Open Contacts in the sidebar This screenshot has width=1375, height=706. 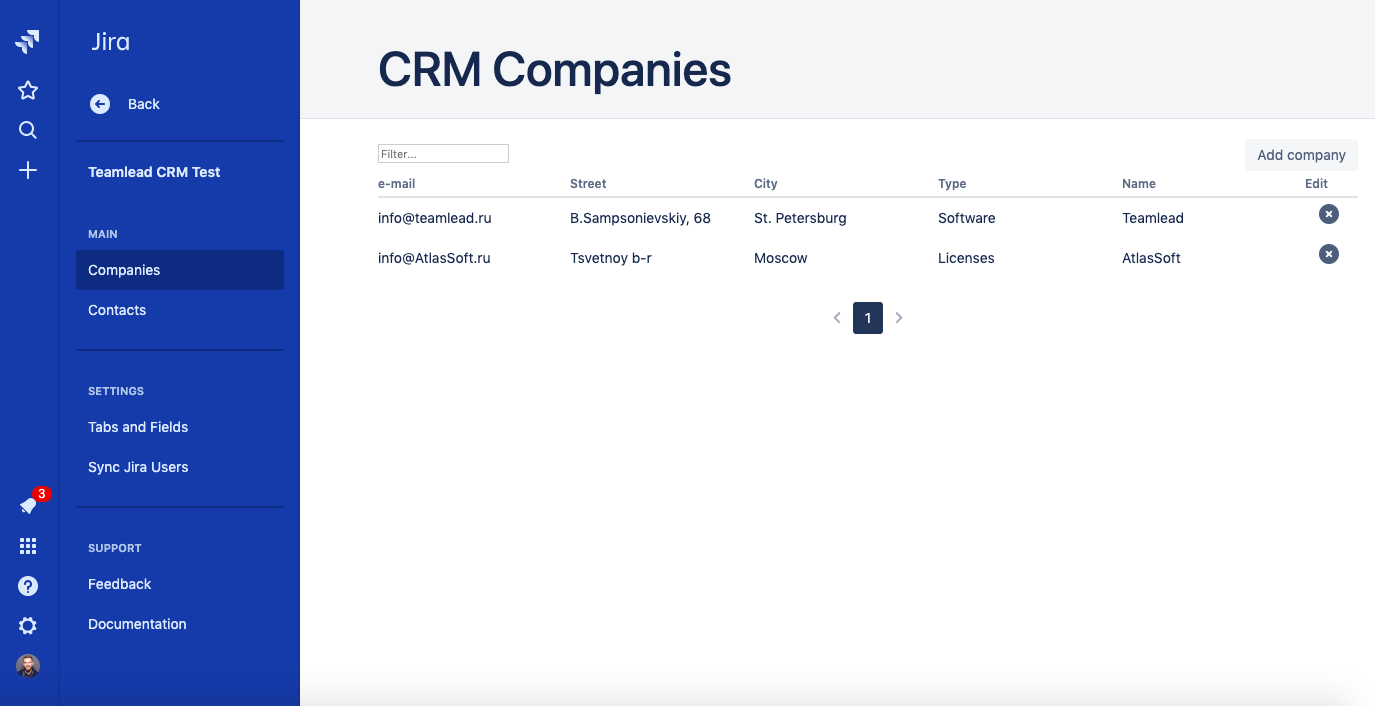pyautogui.click(x=117, y=310)
